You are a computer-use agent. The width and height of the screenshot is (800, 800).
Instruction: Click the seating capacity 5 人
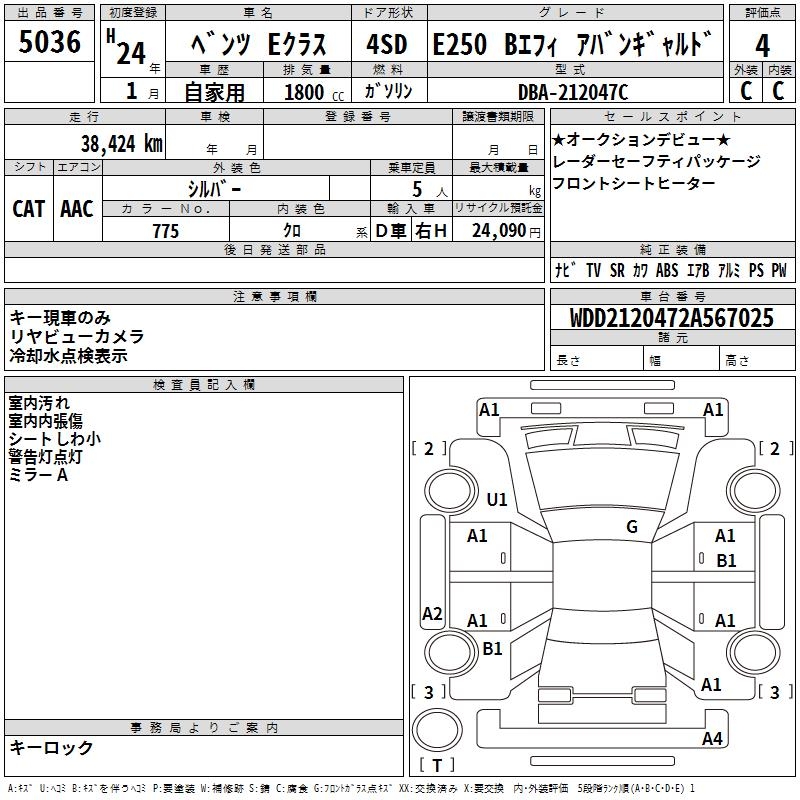[430, 190]
